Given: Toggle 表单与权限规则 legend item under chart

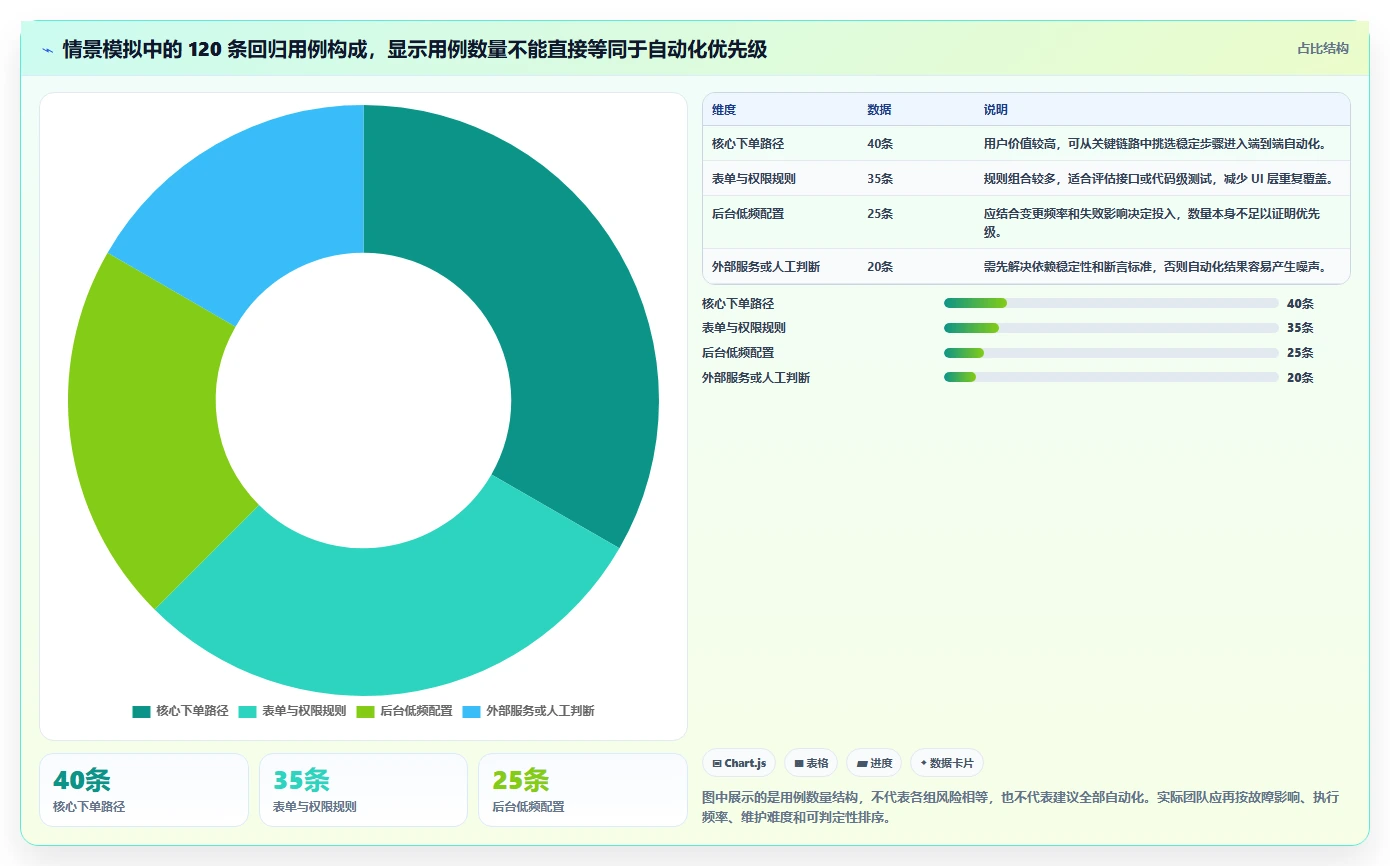Looking at the screenshot, I should [x=293, y=711].
